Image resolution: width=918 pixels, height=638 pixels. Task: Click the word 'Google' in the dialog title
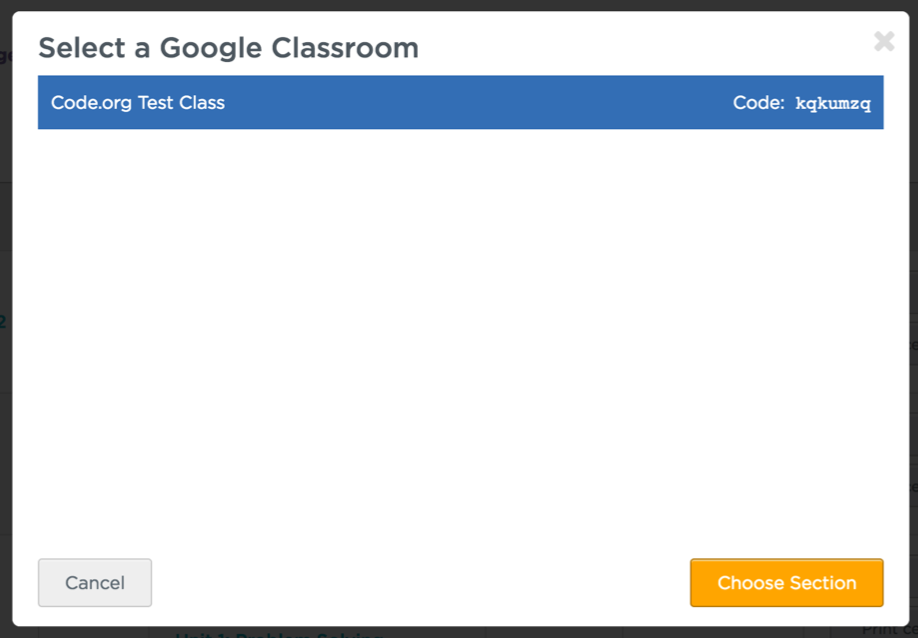[209, 47]
